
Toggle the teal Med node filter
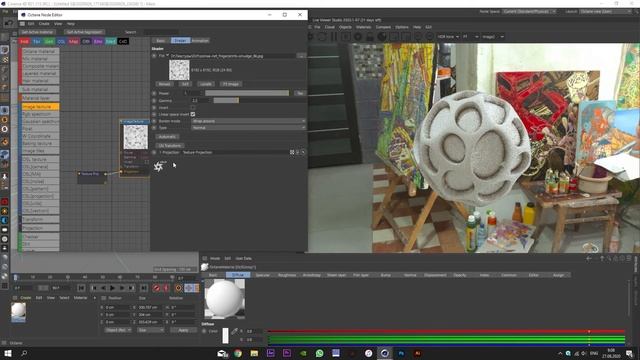click(x=111, y=41)
